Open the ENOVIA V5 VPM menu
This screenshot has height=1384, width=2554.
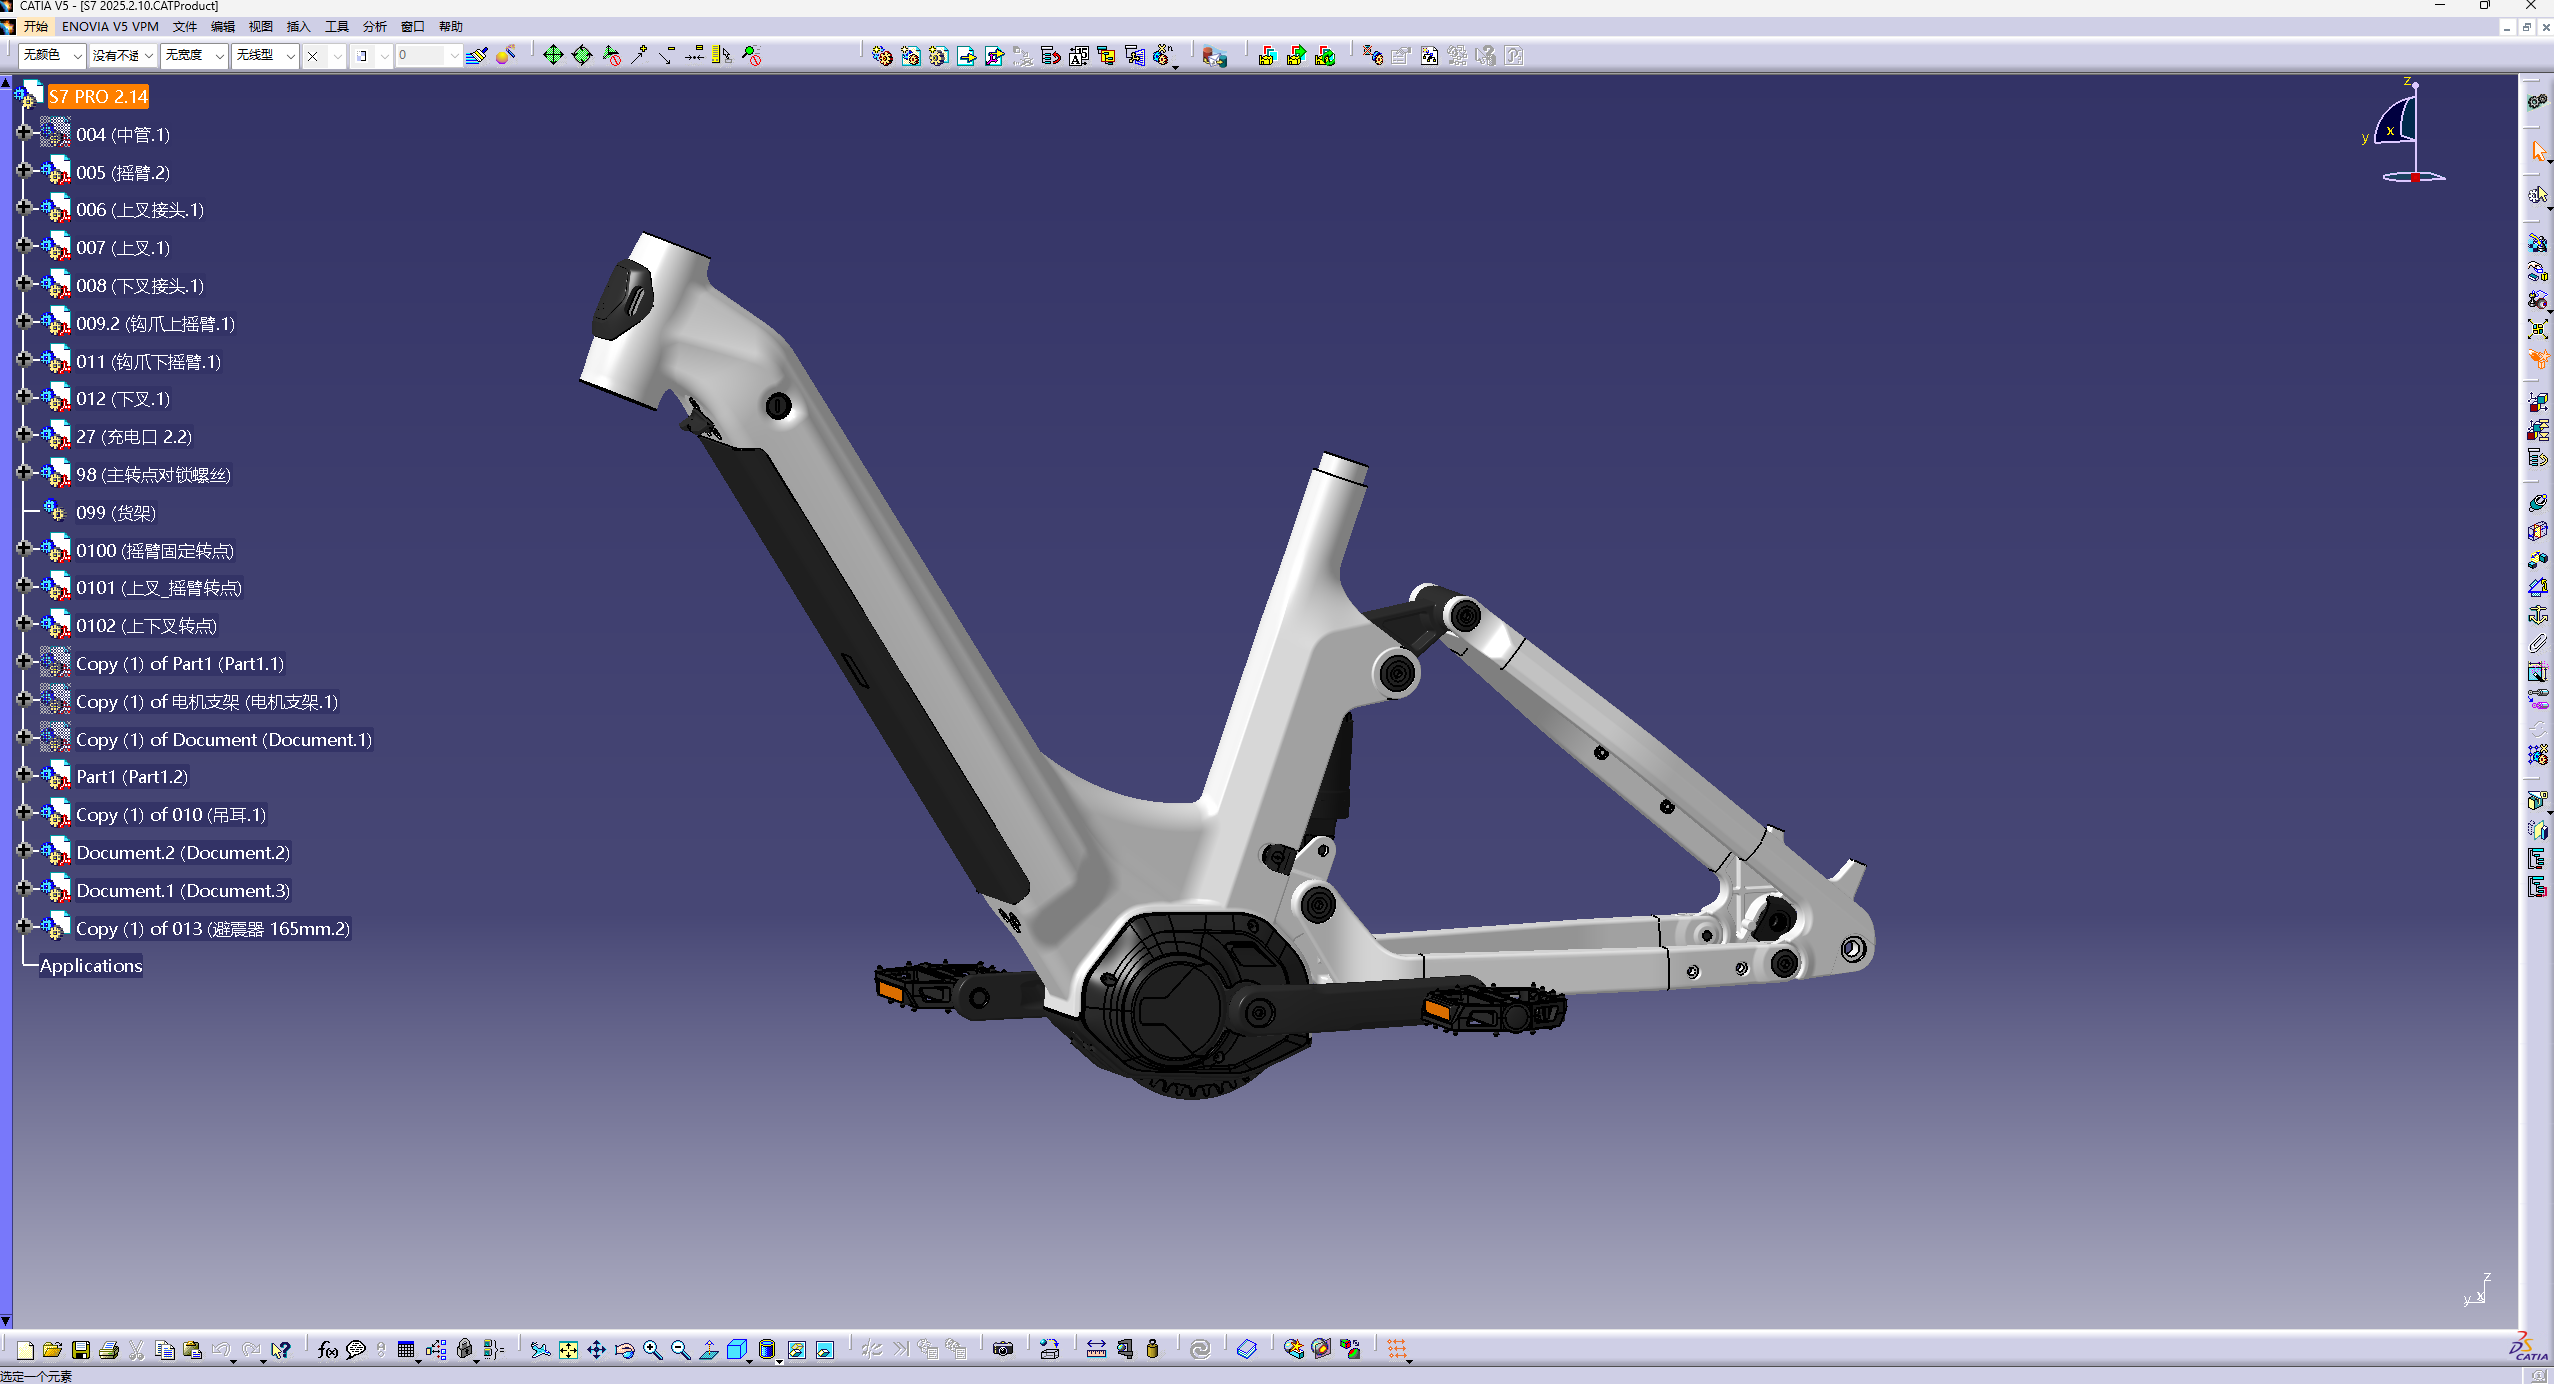tap(109, 26)
